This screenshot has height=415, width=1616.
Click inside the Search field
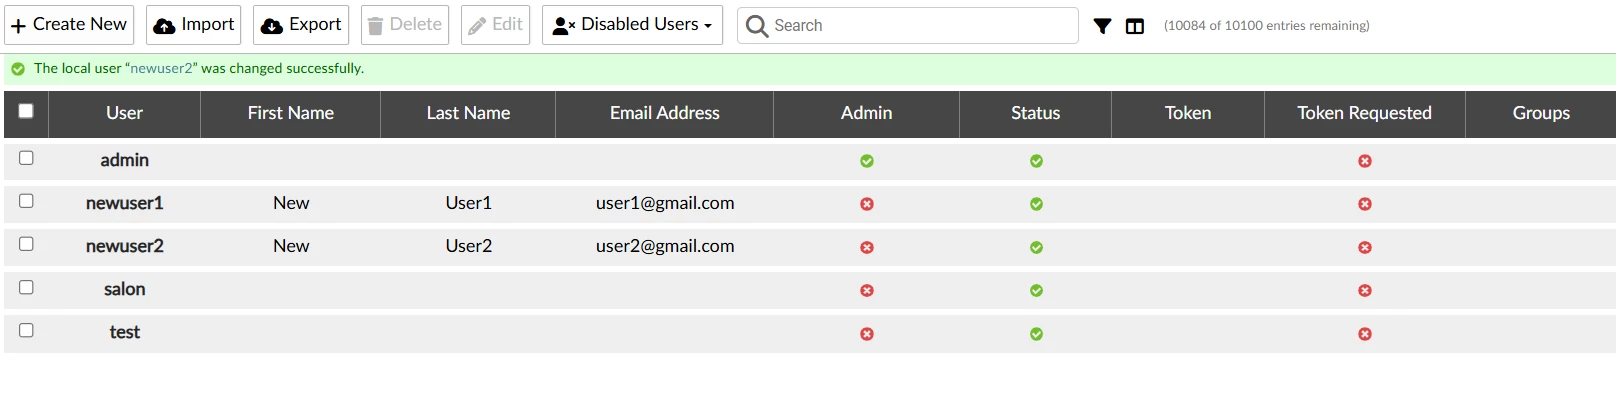pos(908,25)
